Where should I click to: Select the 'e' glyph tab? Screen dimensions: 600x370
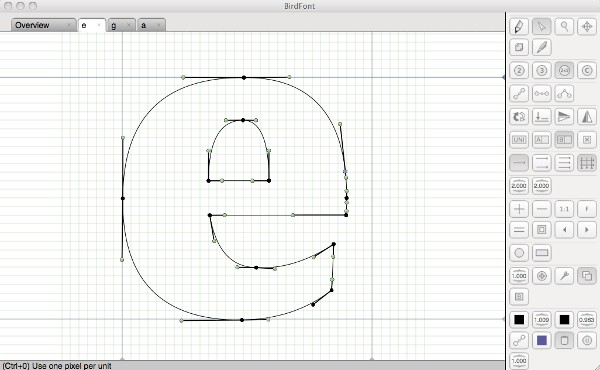coord(92,25)
